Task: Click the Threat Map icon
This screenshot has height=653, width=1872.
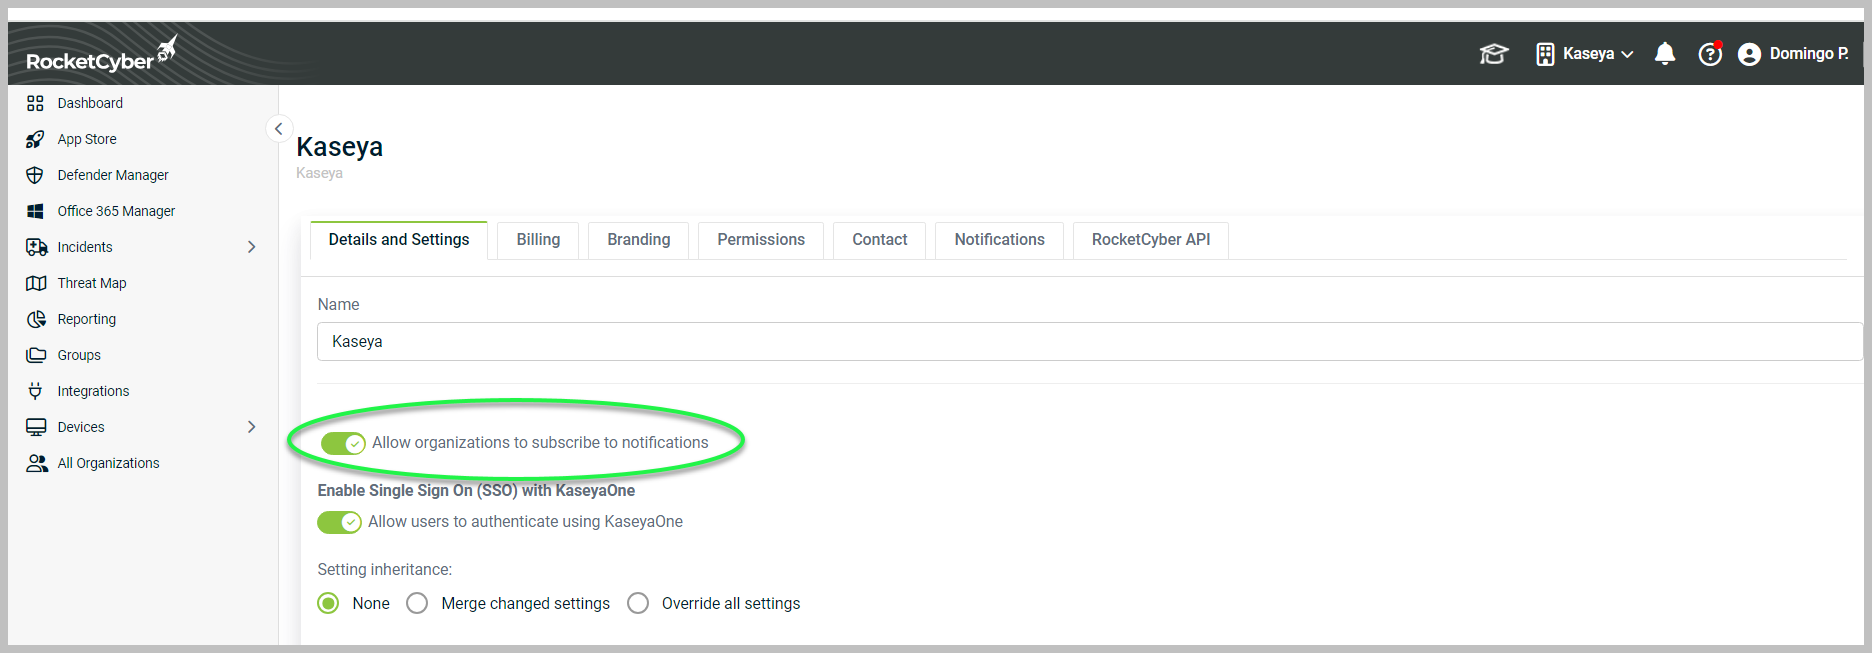Action: click(x=36, y=283)
